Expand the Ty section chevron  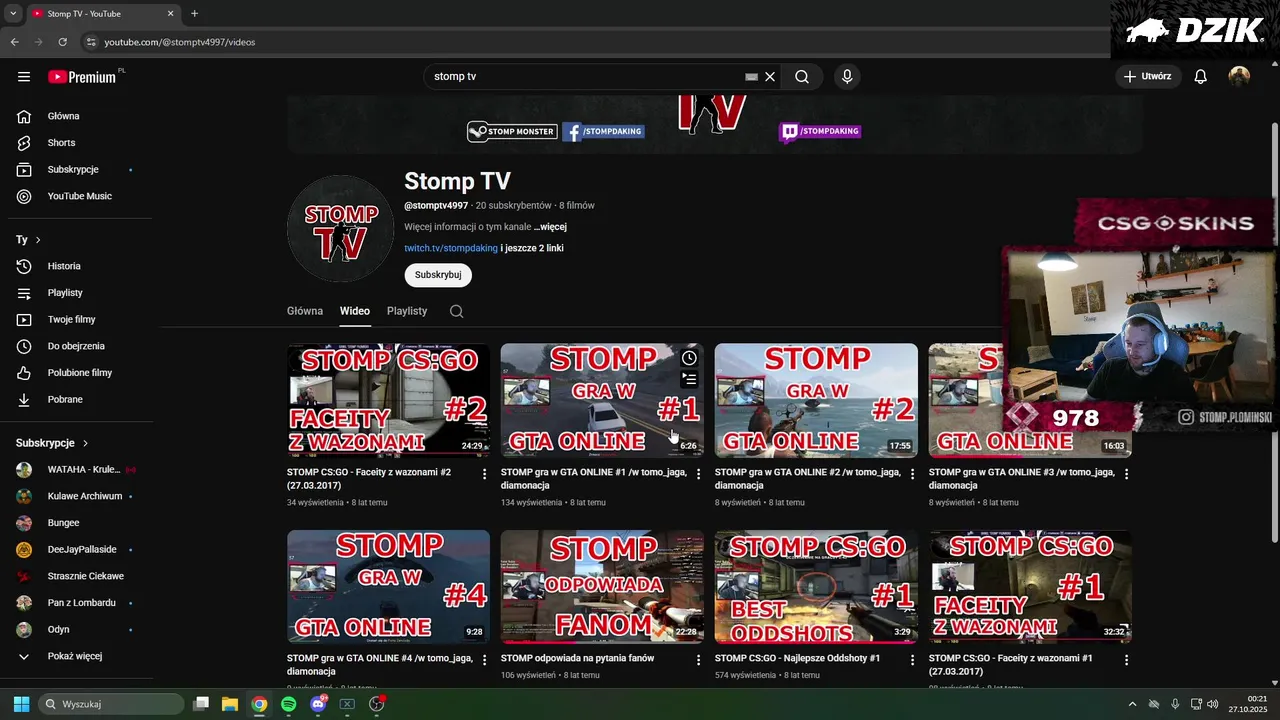click(38, 240)
